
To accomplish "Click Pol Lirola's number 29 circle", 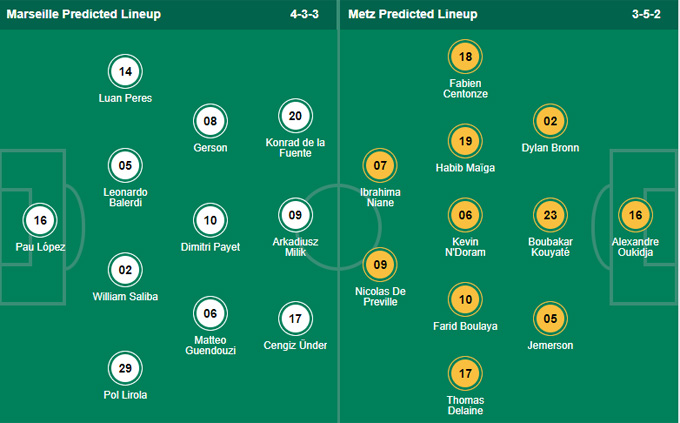I will tap(125, 368).
